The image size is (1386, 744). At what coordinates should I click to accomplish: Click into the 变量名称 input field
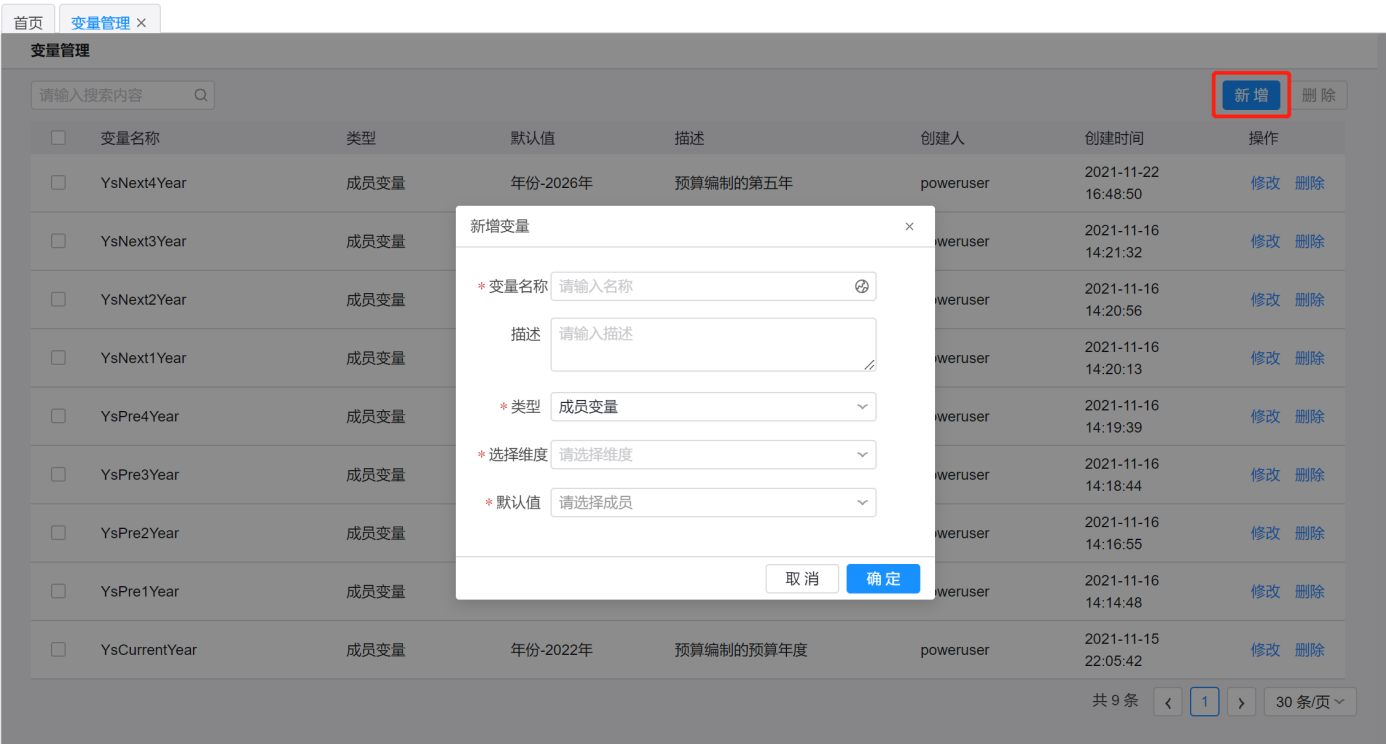[700, 286]
